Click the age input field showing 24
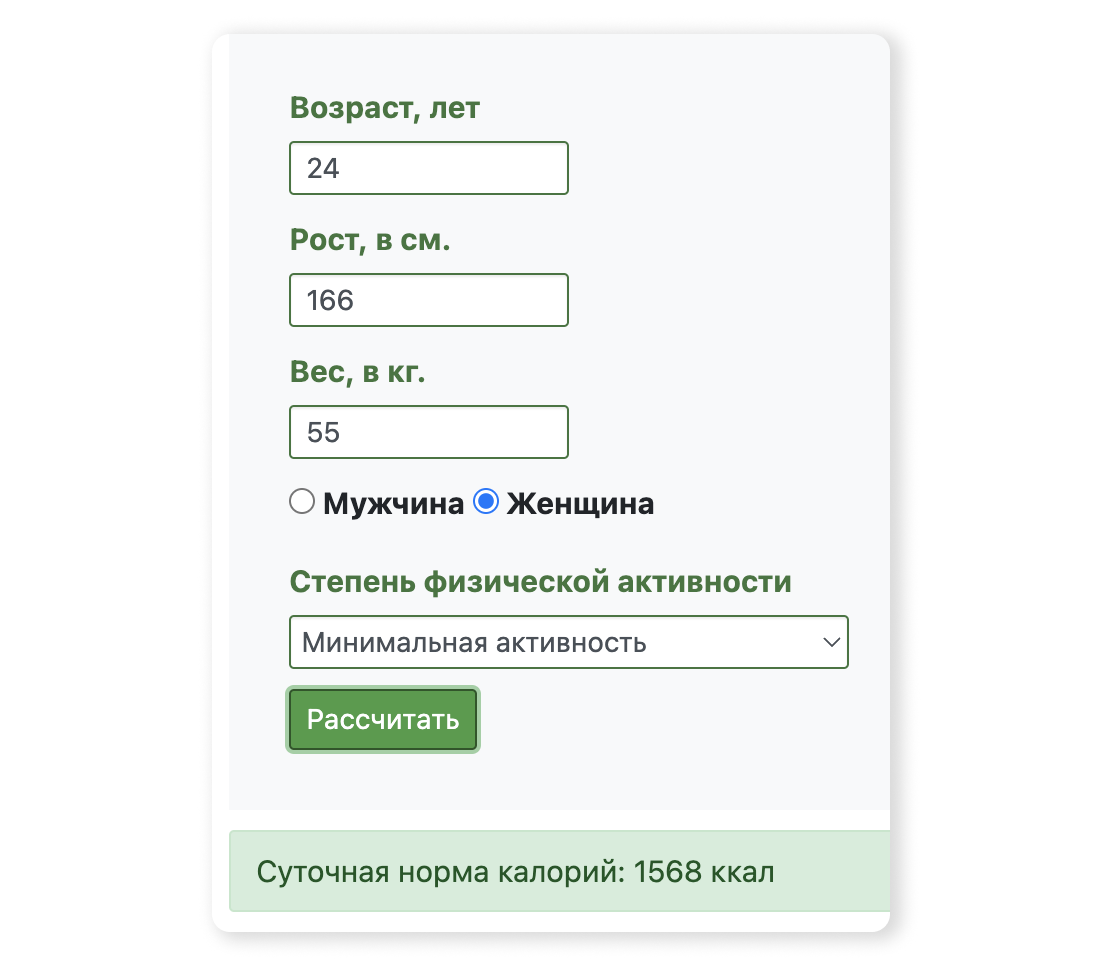The width and height of the screenshot is (1102, 966). pyautogui.click(x=428, y=168)
